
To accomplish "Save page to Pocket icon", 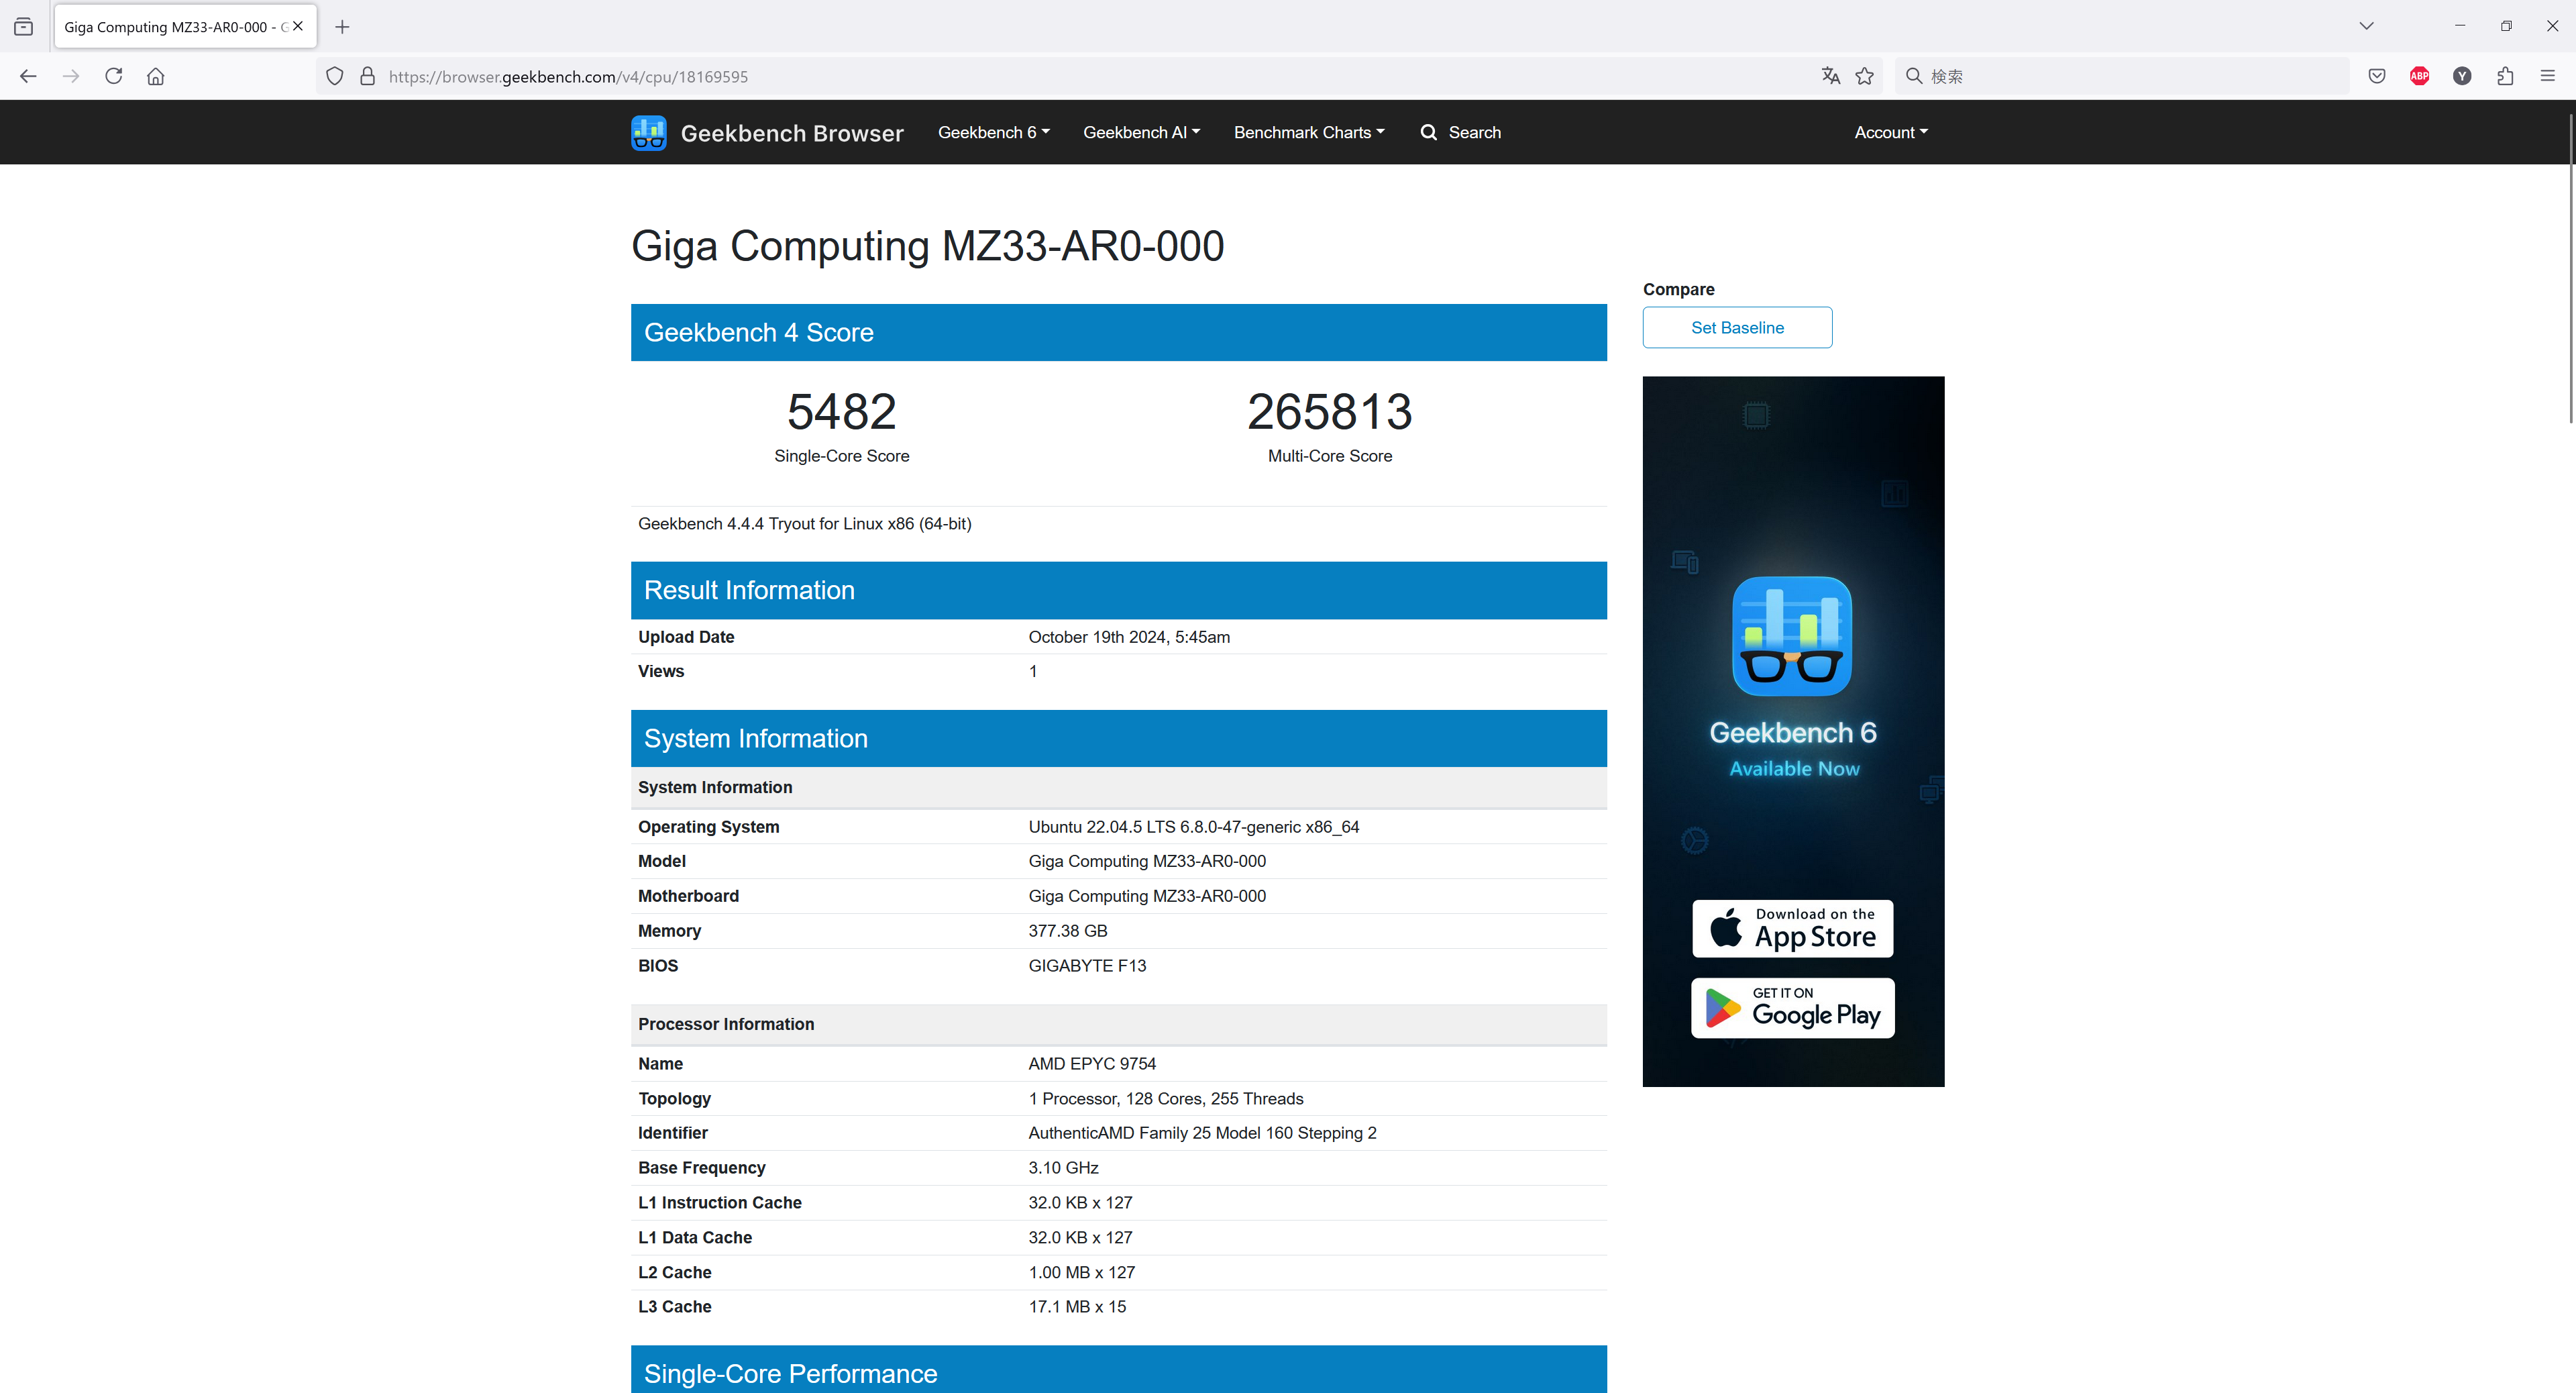I will [x=2377, y=76].
